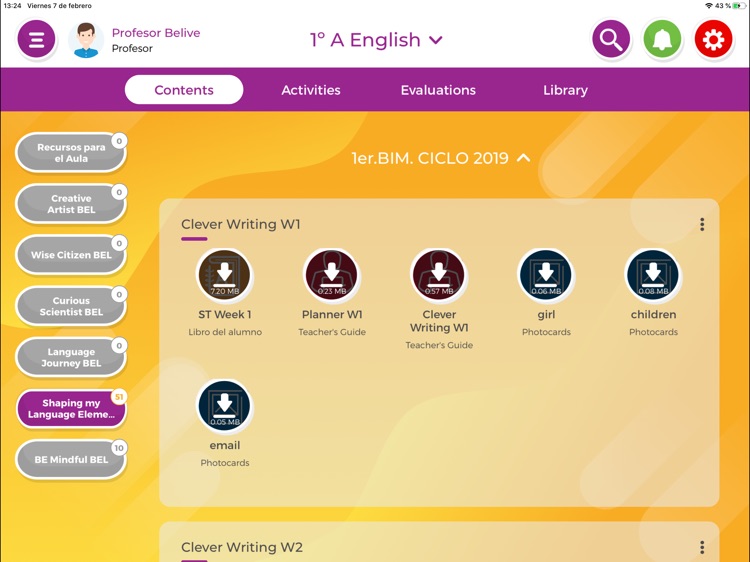Open the purple hamburger menu
This screenshot has width=750, height=562.
[36, 39]
